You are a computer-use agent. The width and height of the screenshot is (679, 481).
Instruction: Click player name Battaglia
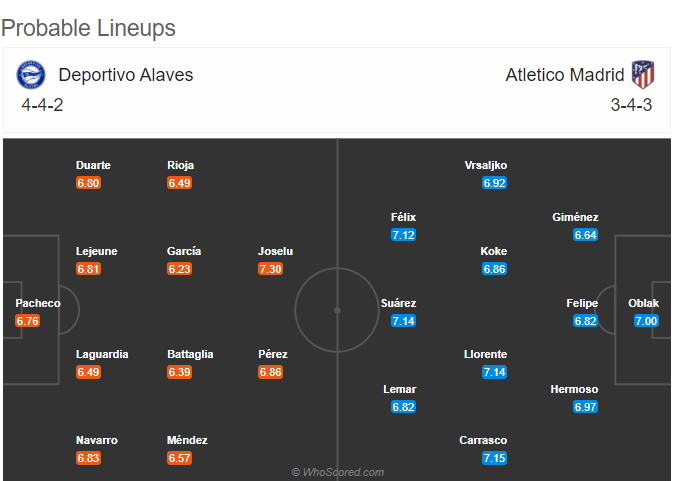[190, 354]
